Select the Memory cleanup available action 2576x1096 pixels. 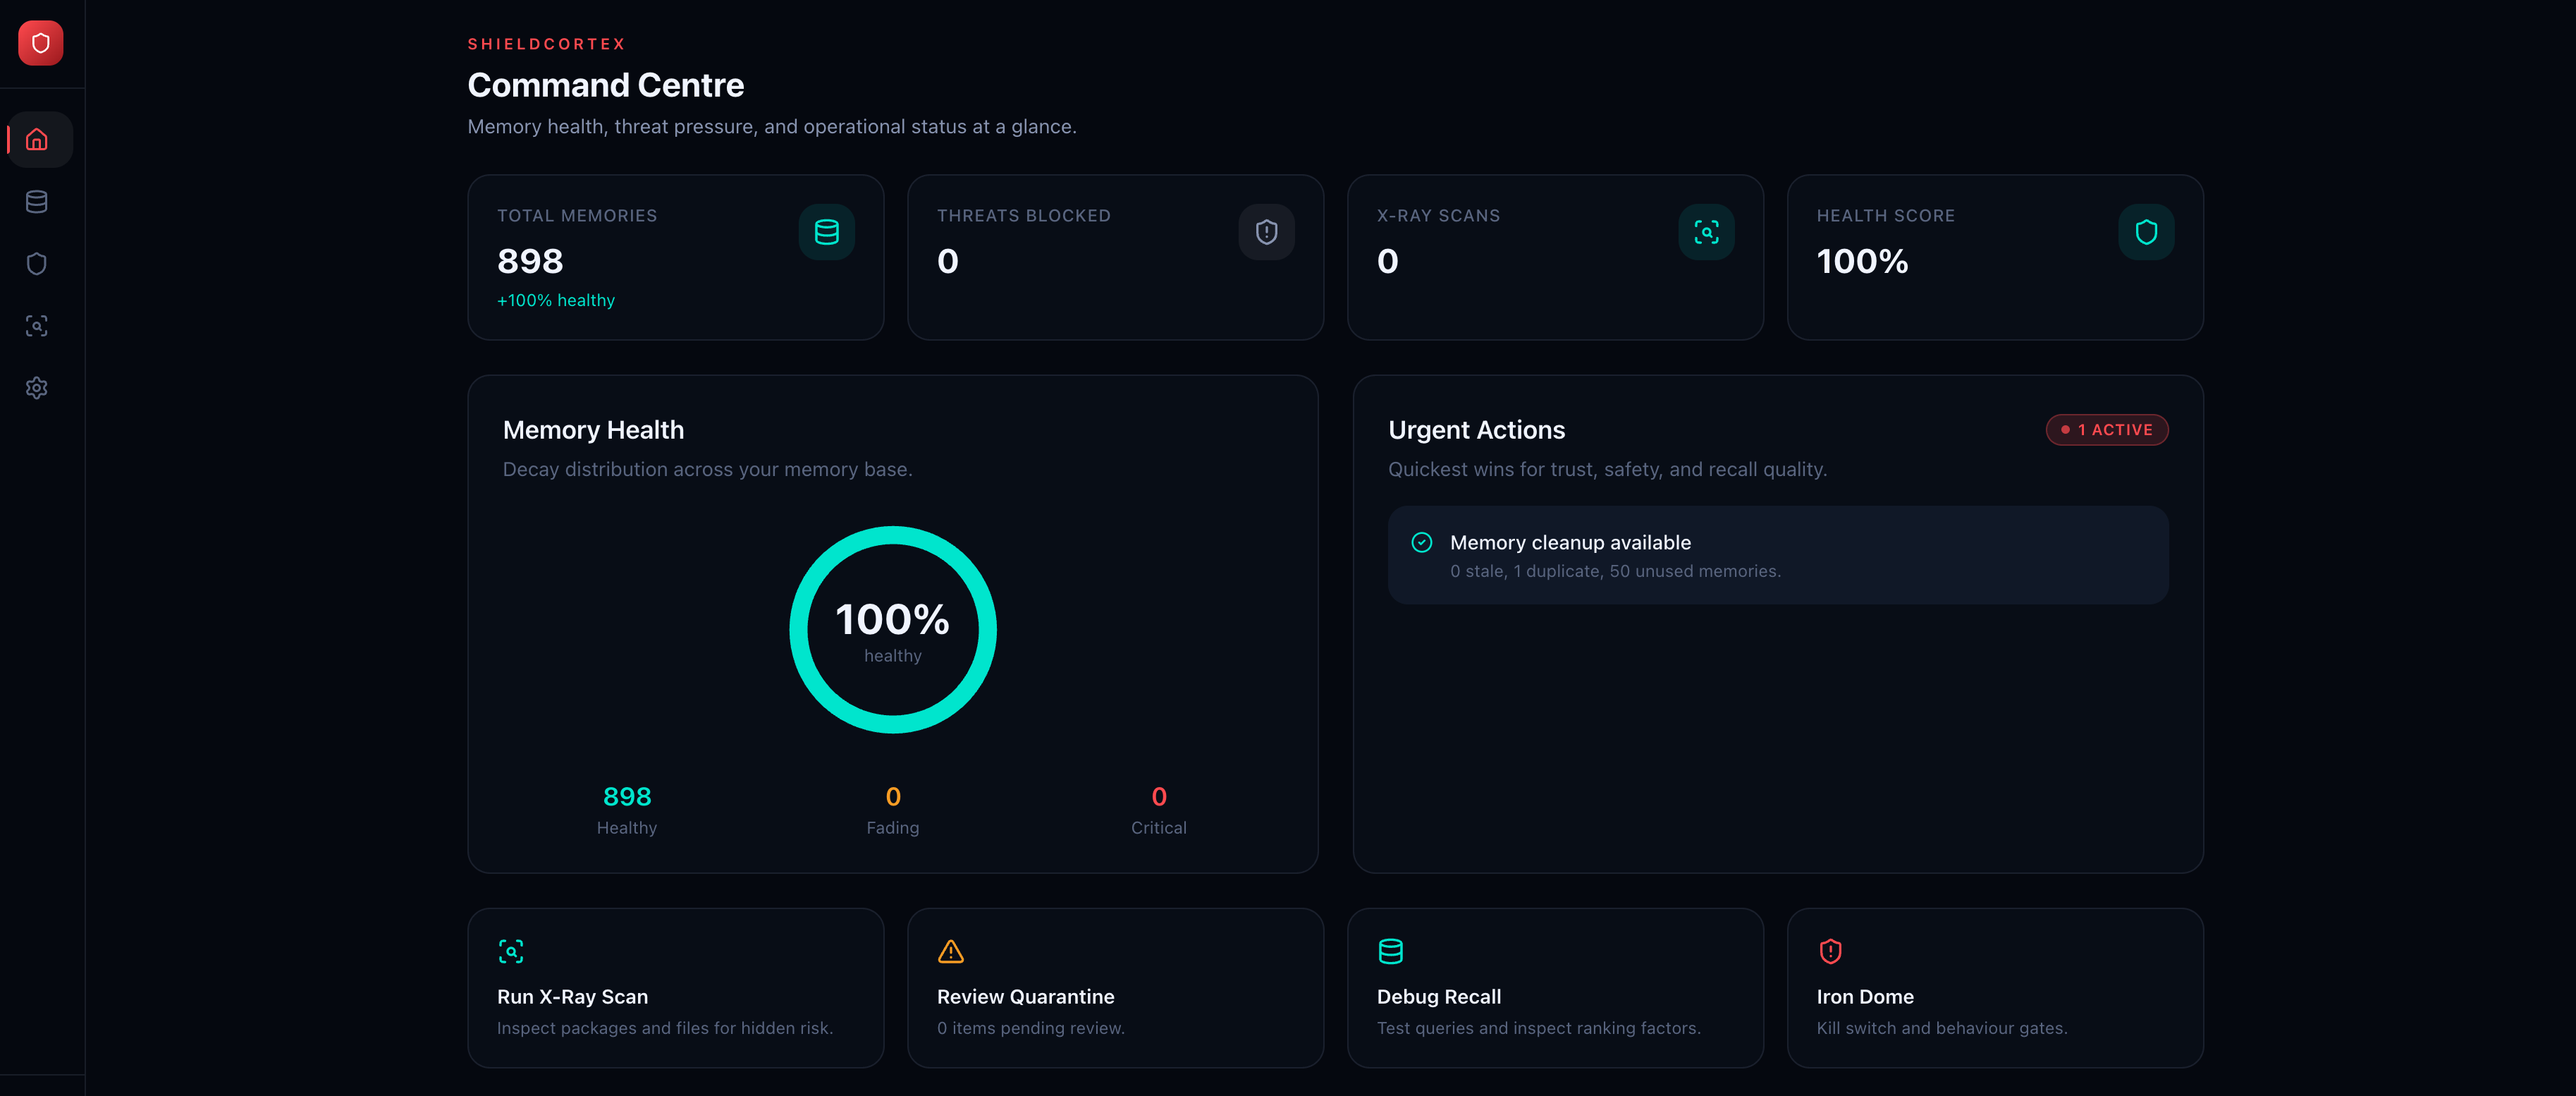click(x=1778, y=555)
